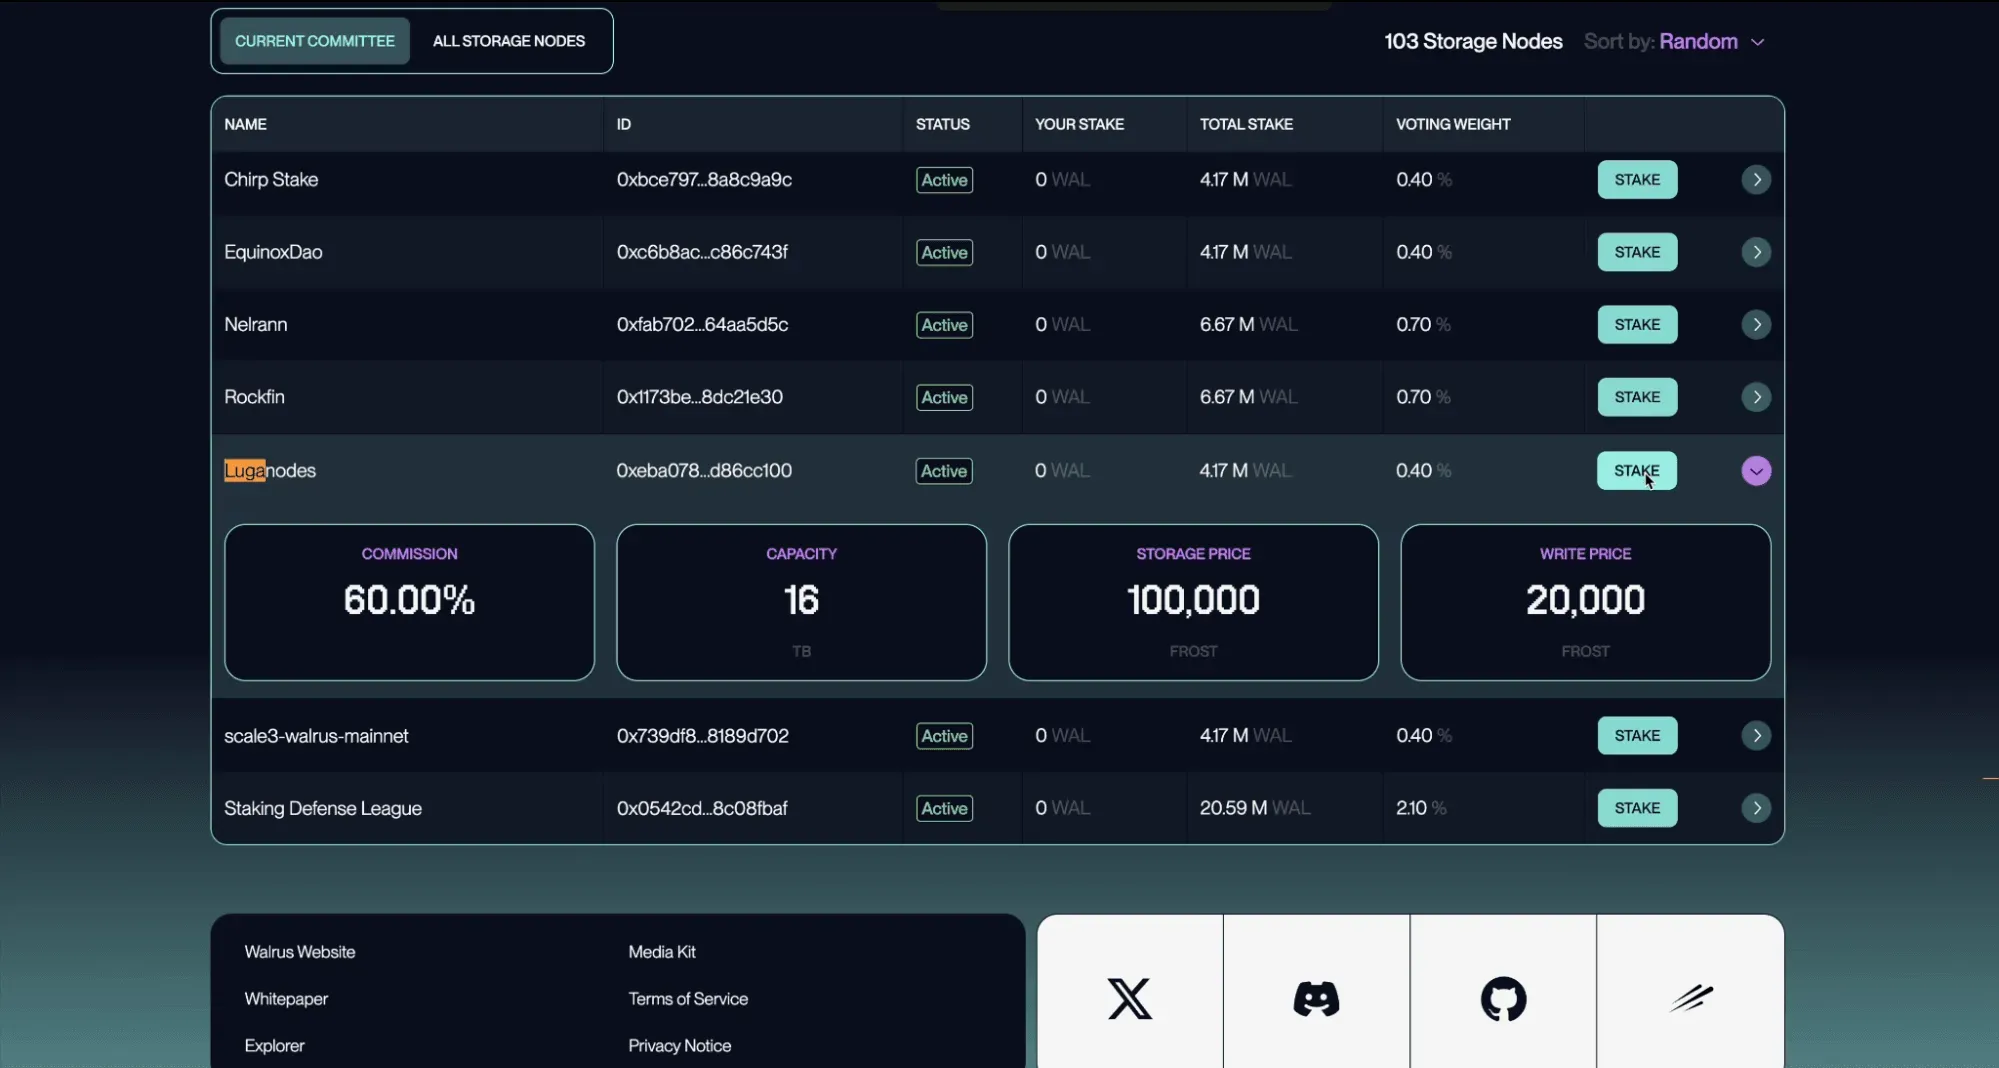The width and height of the screenshot is (1999, 1068).
Task: Click the Voting Weight column header
Action: point(1453,124)
